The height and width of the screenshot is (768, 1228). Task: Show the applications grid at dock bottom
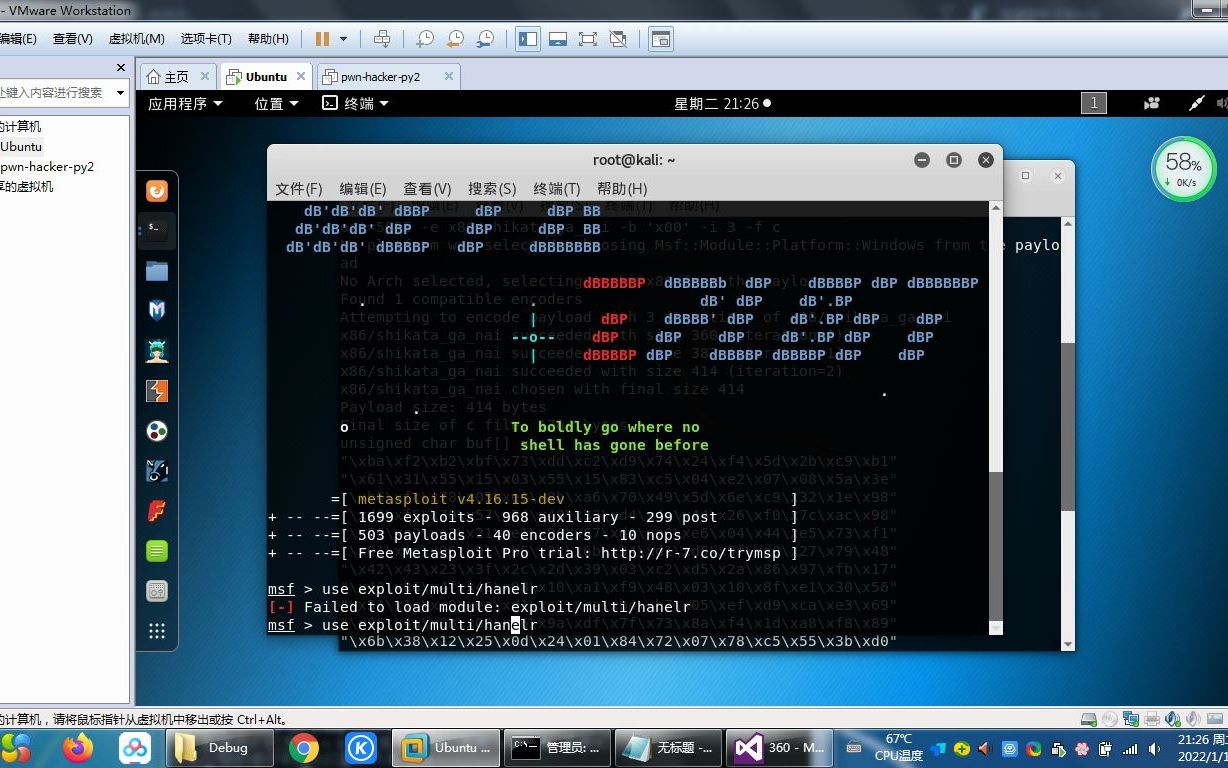(x=158, y=631)
